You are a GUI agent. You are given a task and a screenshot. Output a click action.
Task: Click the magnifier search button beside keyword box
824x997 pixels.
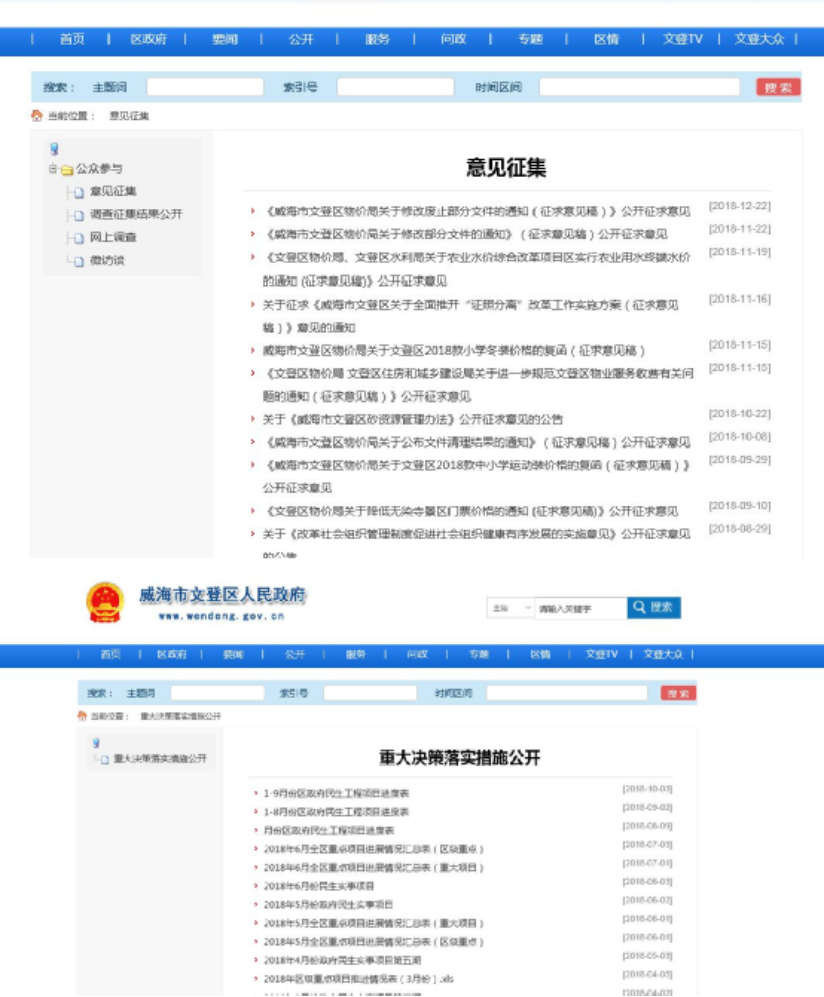pos(654,607)
